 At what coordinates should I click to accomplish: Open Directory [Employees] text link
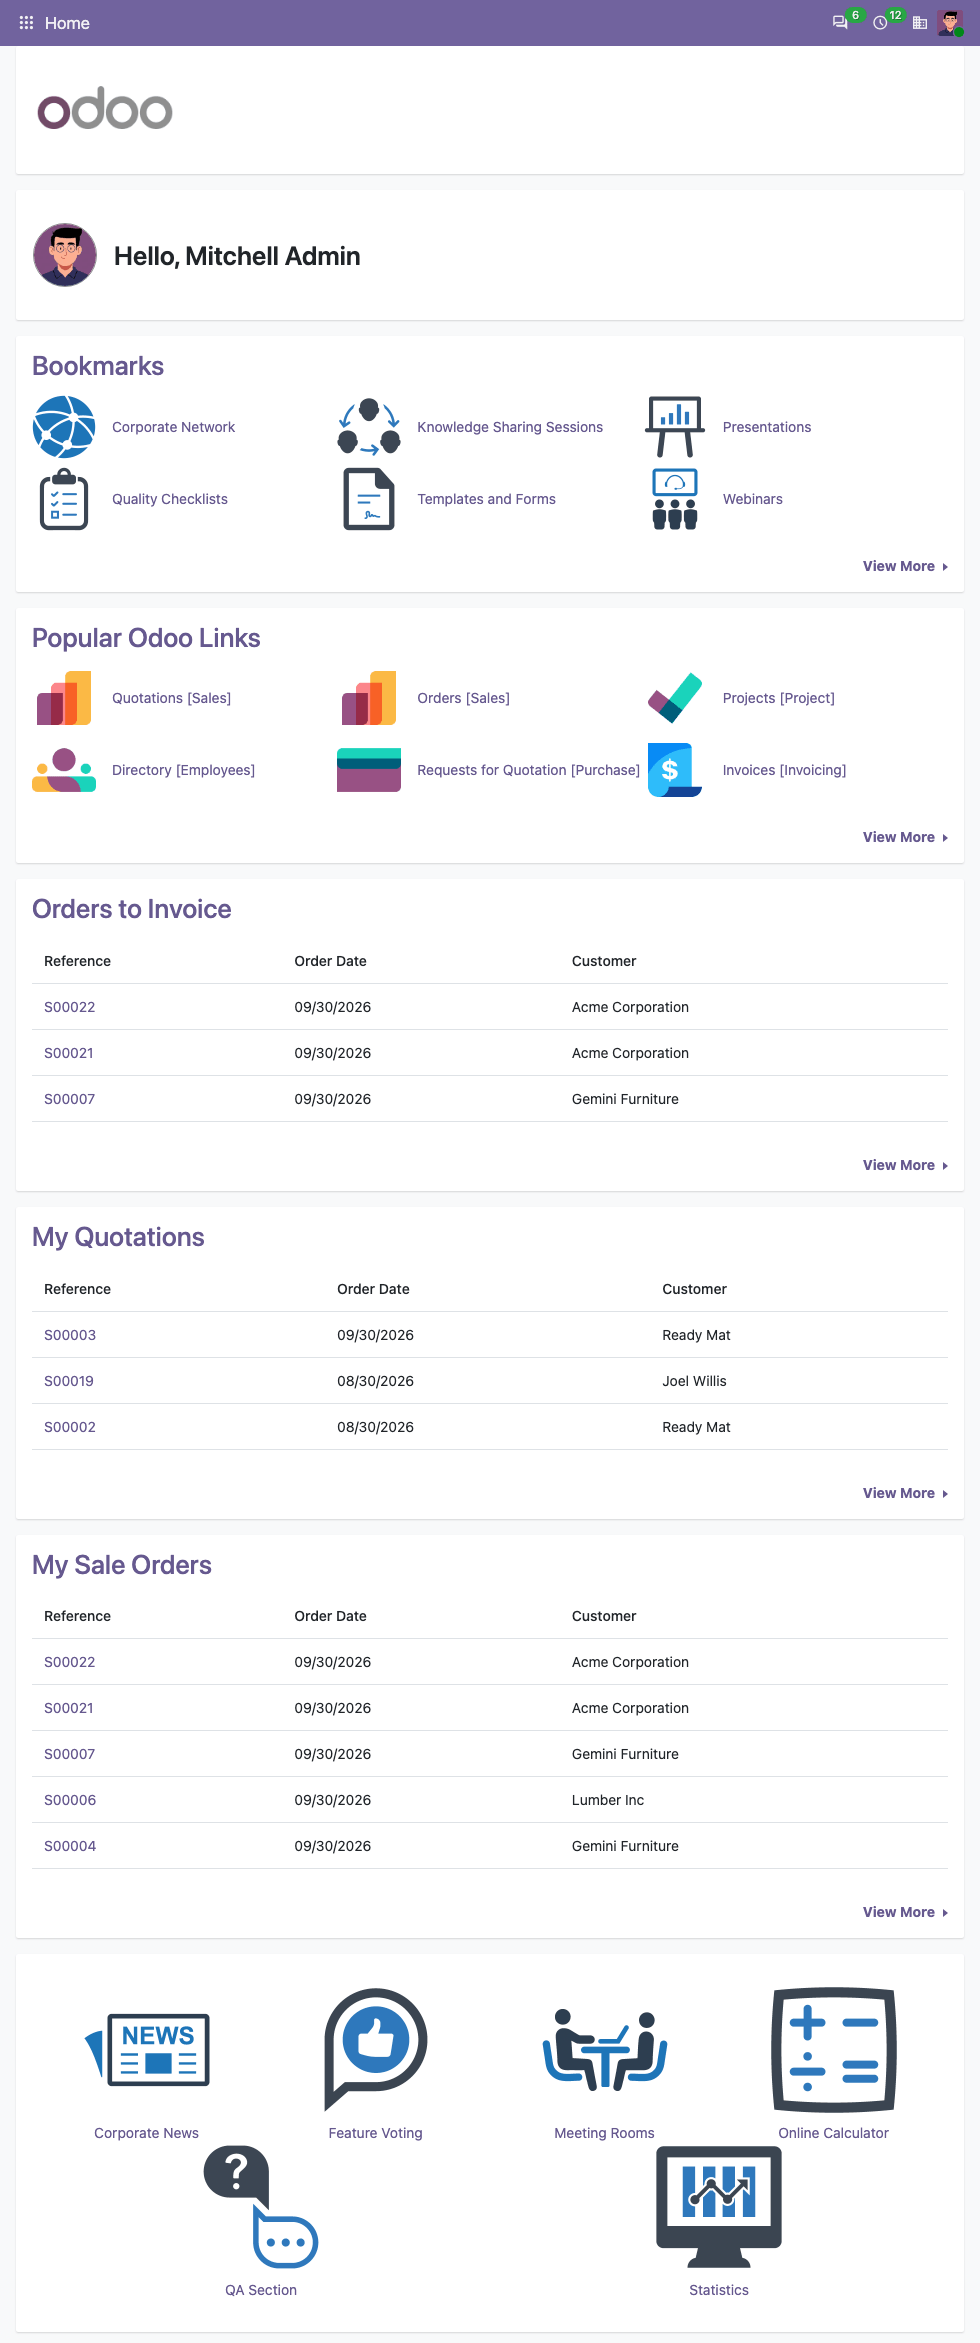point(183,770)
